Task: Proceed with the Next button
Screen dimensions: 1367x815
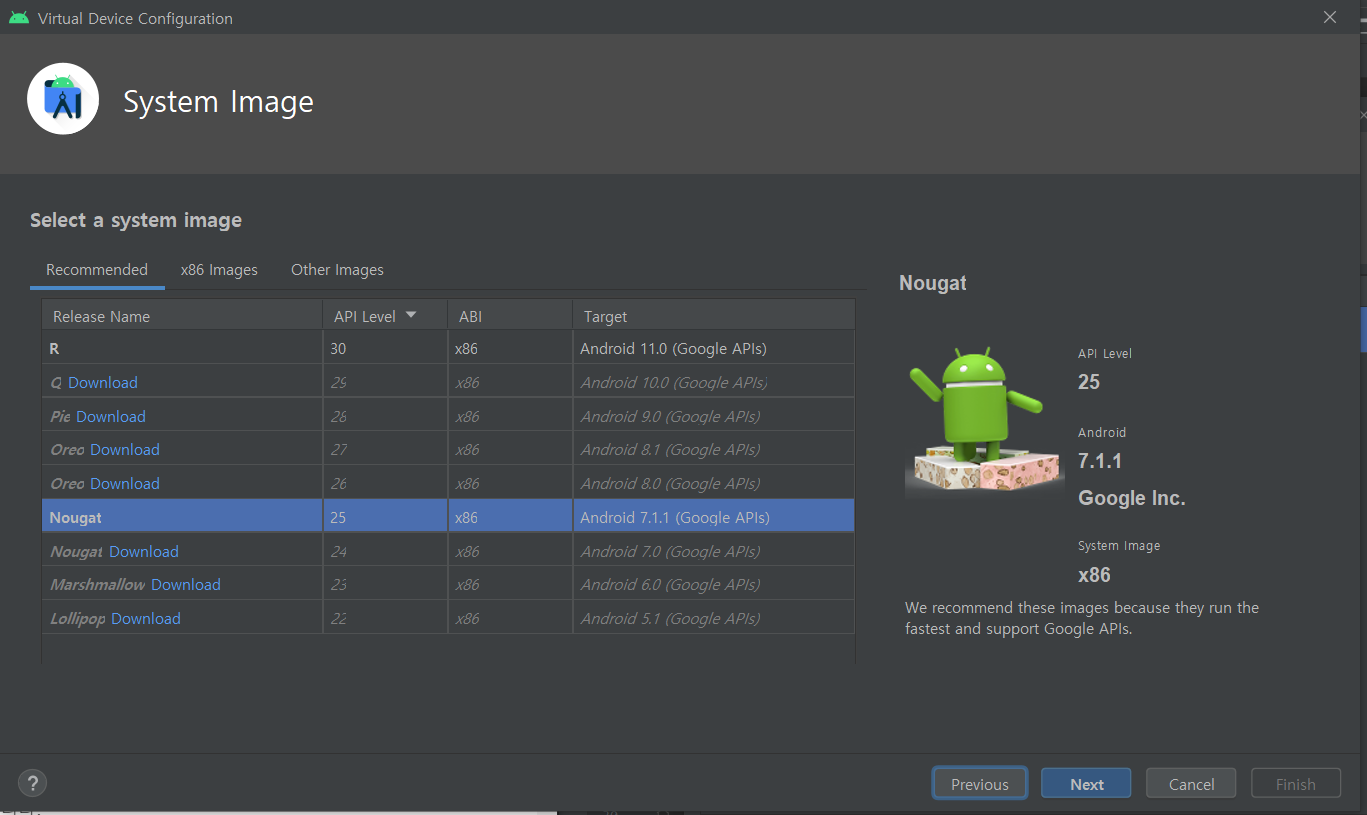Action: pyautogui.click(x=1087, y=784)
